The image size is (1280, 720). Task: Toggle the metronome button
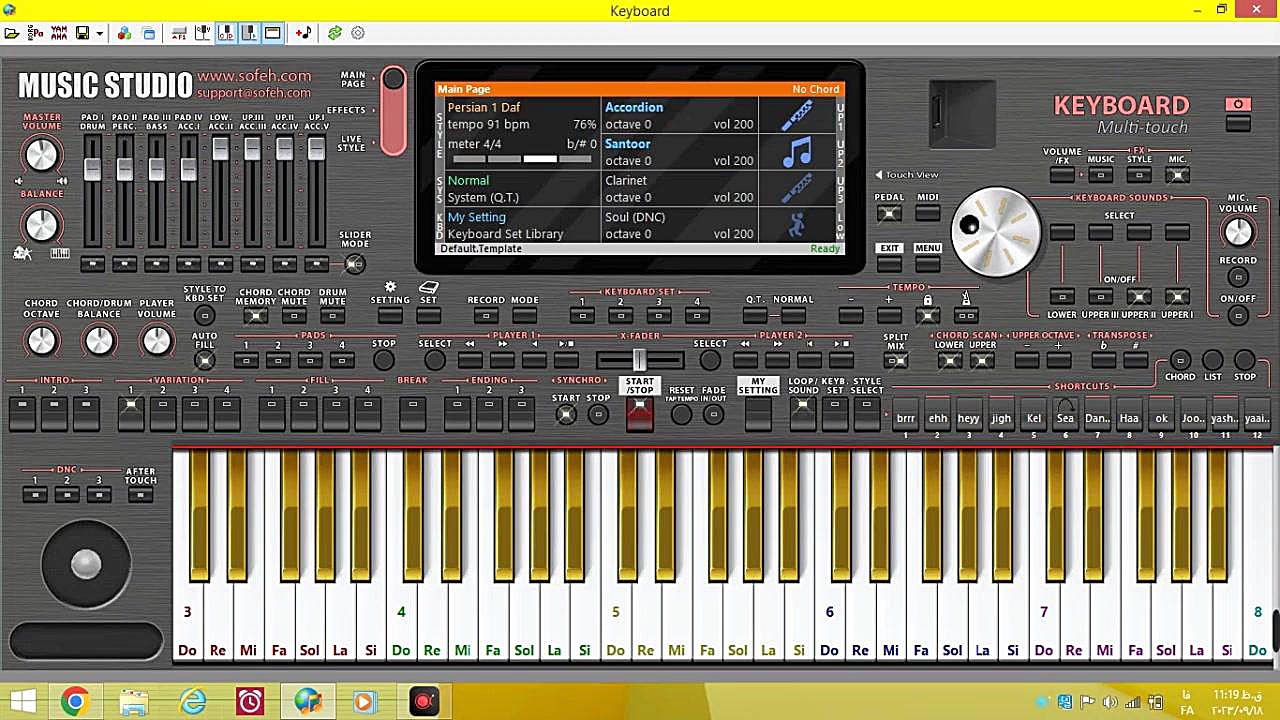tap(966, 316)
